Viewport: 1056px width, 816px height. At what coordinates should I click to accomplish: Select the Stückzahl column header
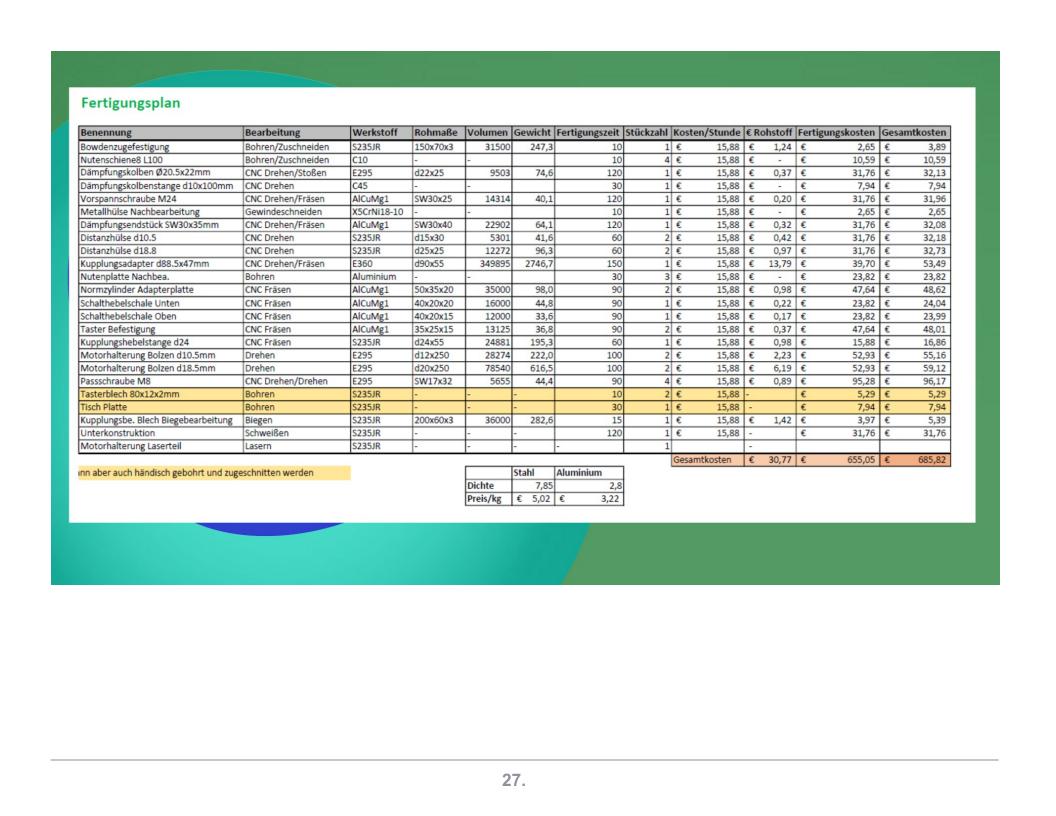(646, 132)
